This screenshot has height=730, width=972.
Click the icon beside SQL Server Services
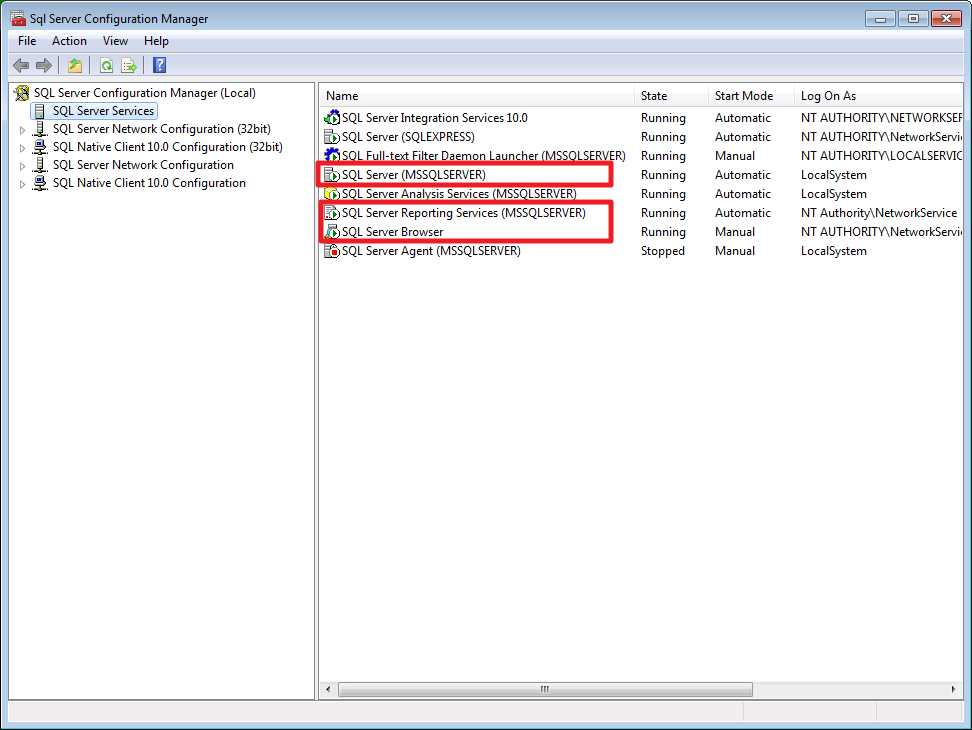(40, 111)
